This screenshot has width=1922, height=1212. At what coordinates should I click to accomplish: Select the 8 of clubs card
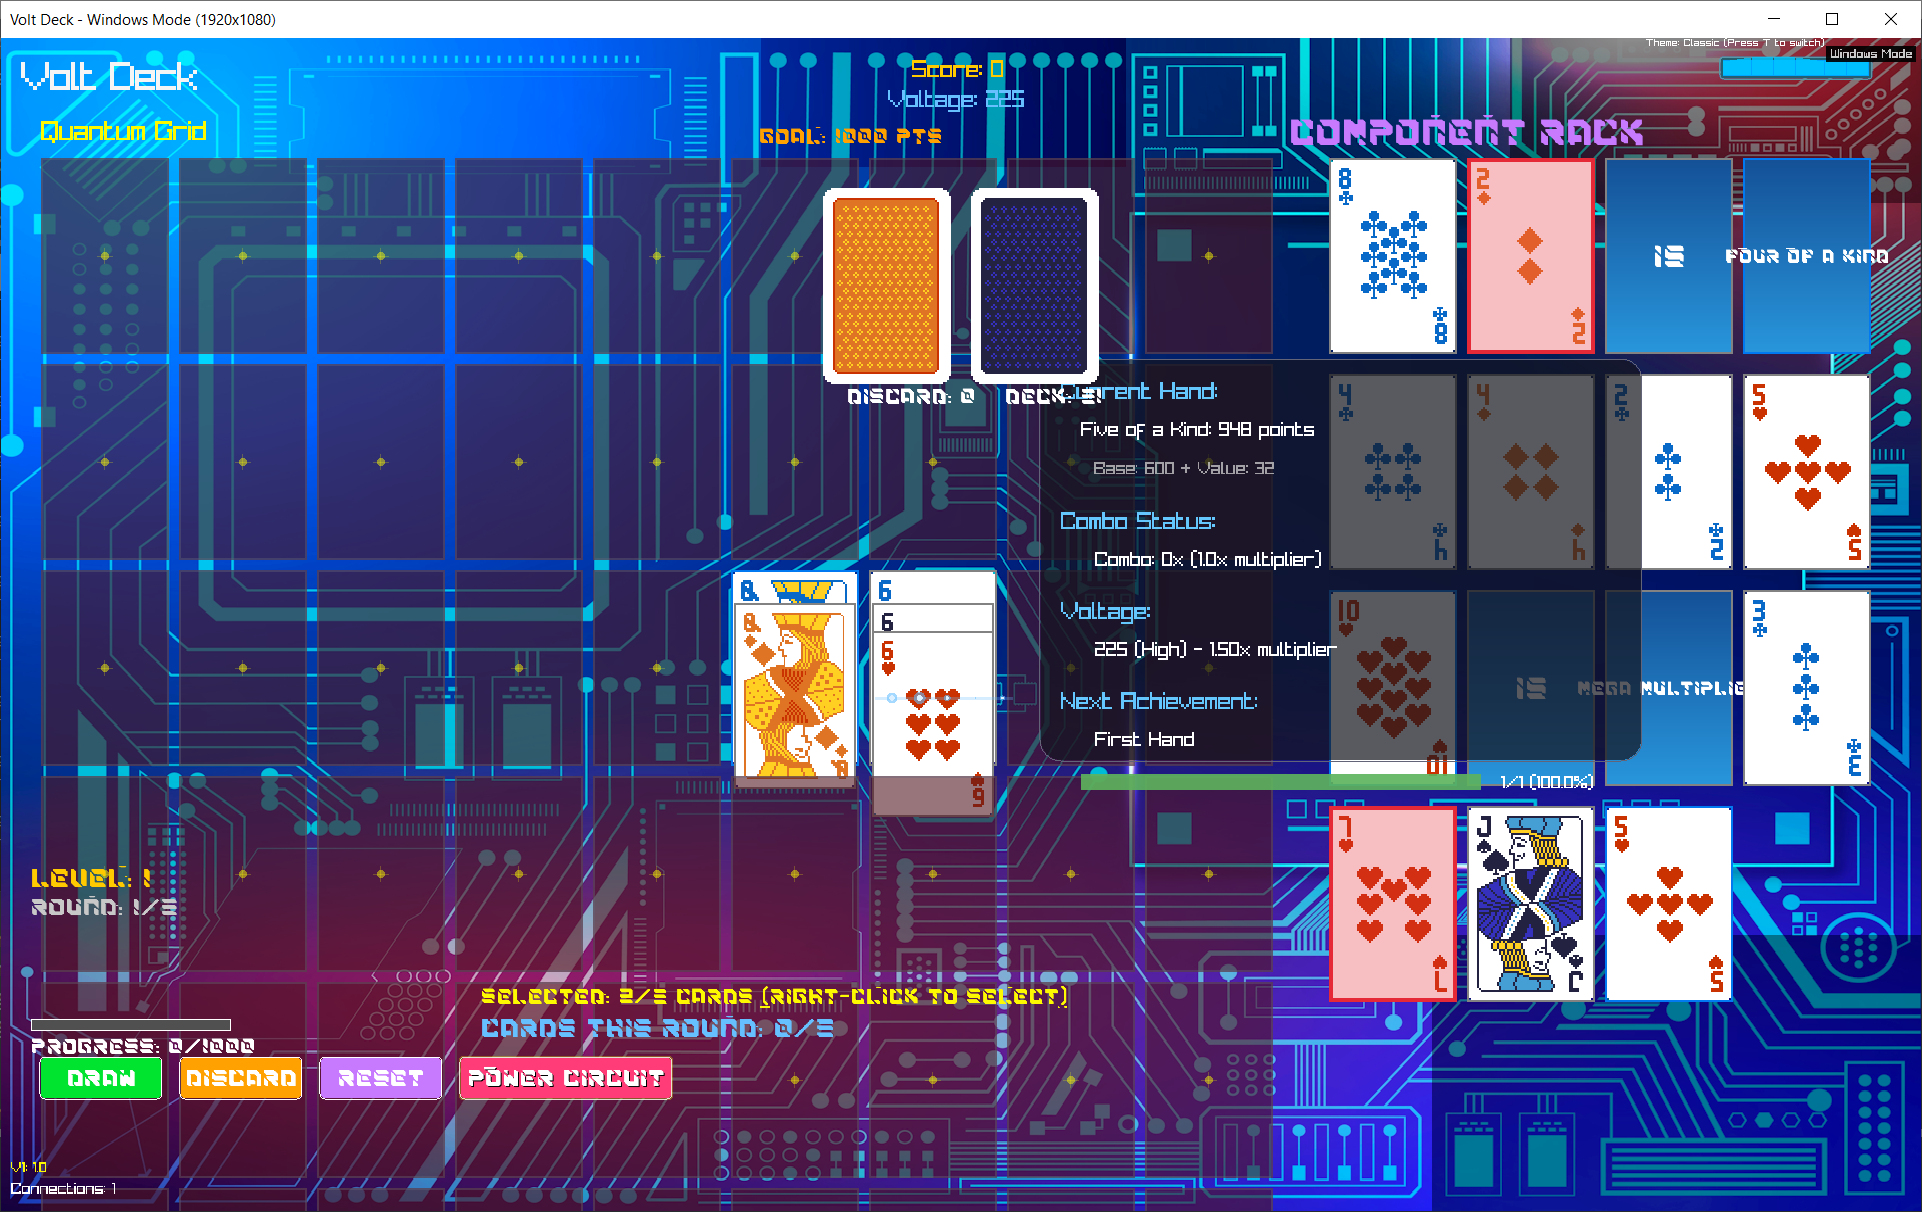pyautogui.click(x=1392, y=257)
